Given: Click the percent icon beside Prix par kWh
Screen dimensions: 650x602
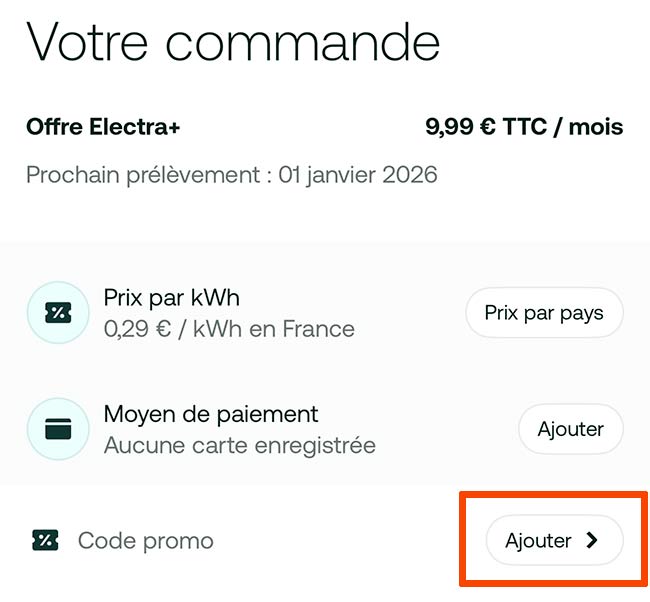Looking at the screenshot, I should click(58, 313).
